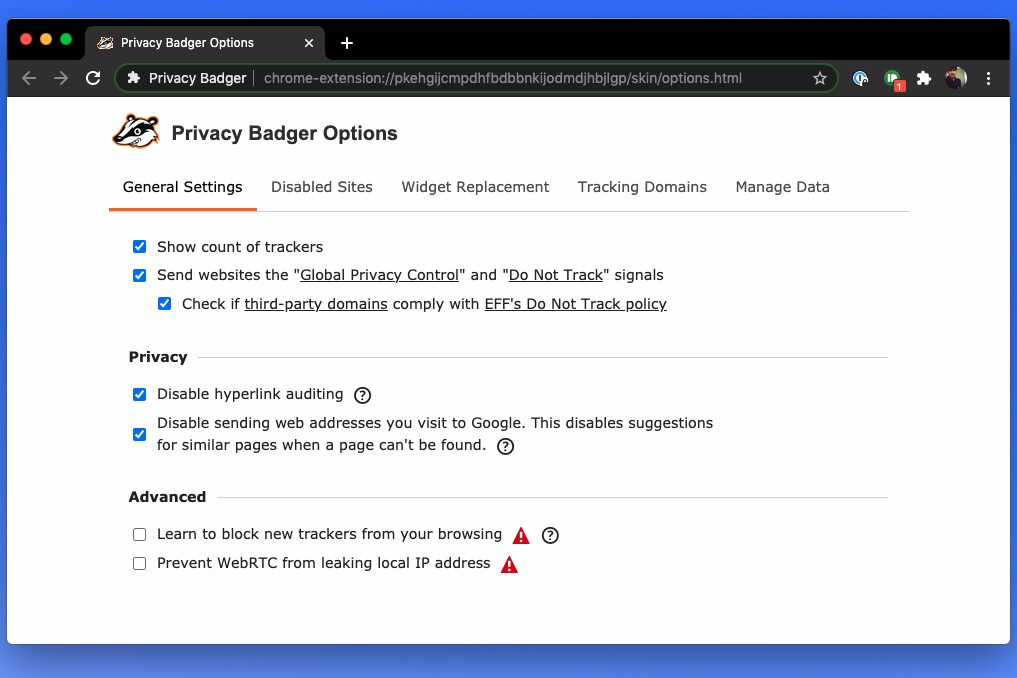Click the browser forward arrow
Screen dimensions: 1017x678
[61, 79]
